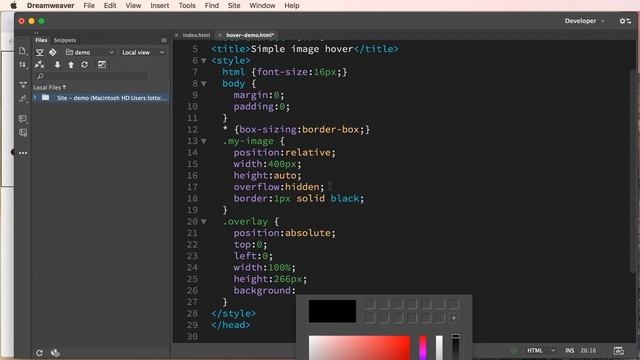Image resolution: width=640 pixels, height=360 pixels.
Task: Click the synchronize refresh icon in Files panel
Action: [84, 64]
